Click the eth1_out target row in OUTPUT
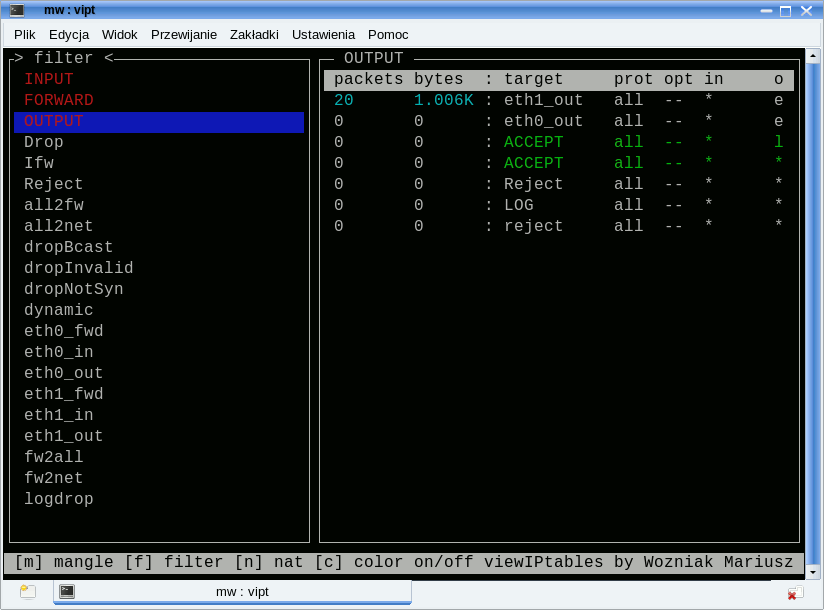This screenshot has width=824, height=610. pos(543,100)
